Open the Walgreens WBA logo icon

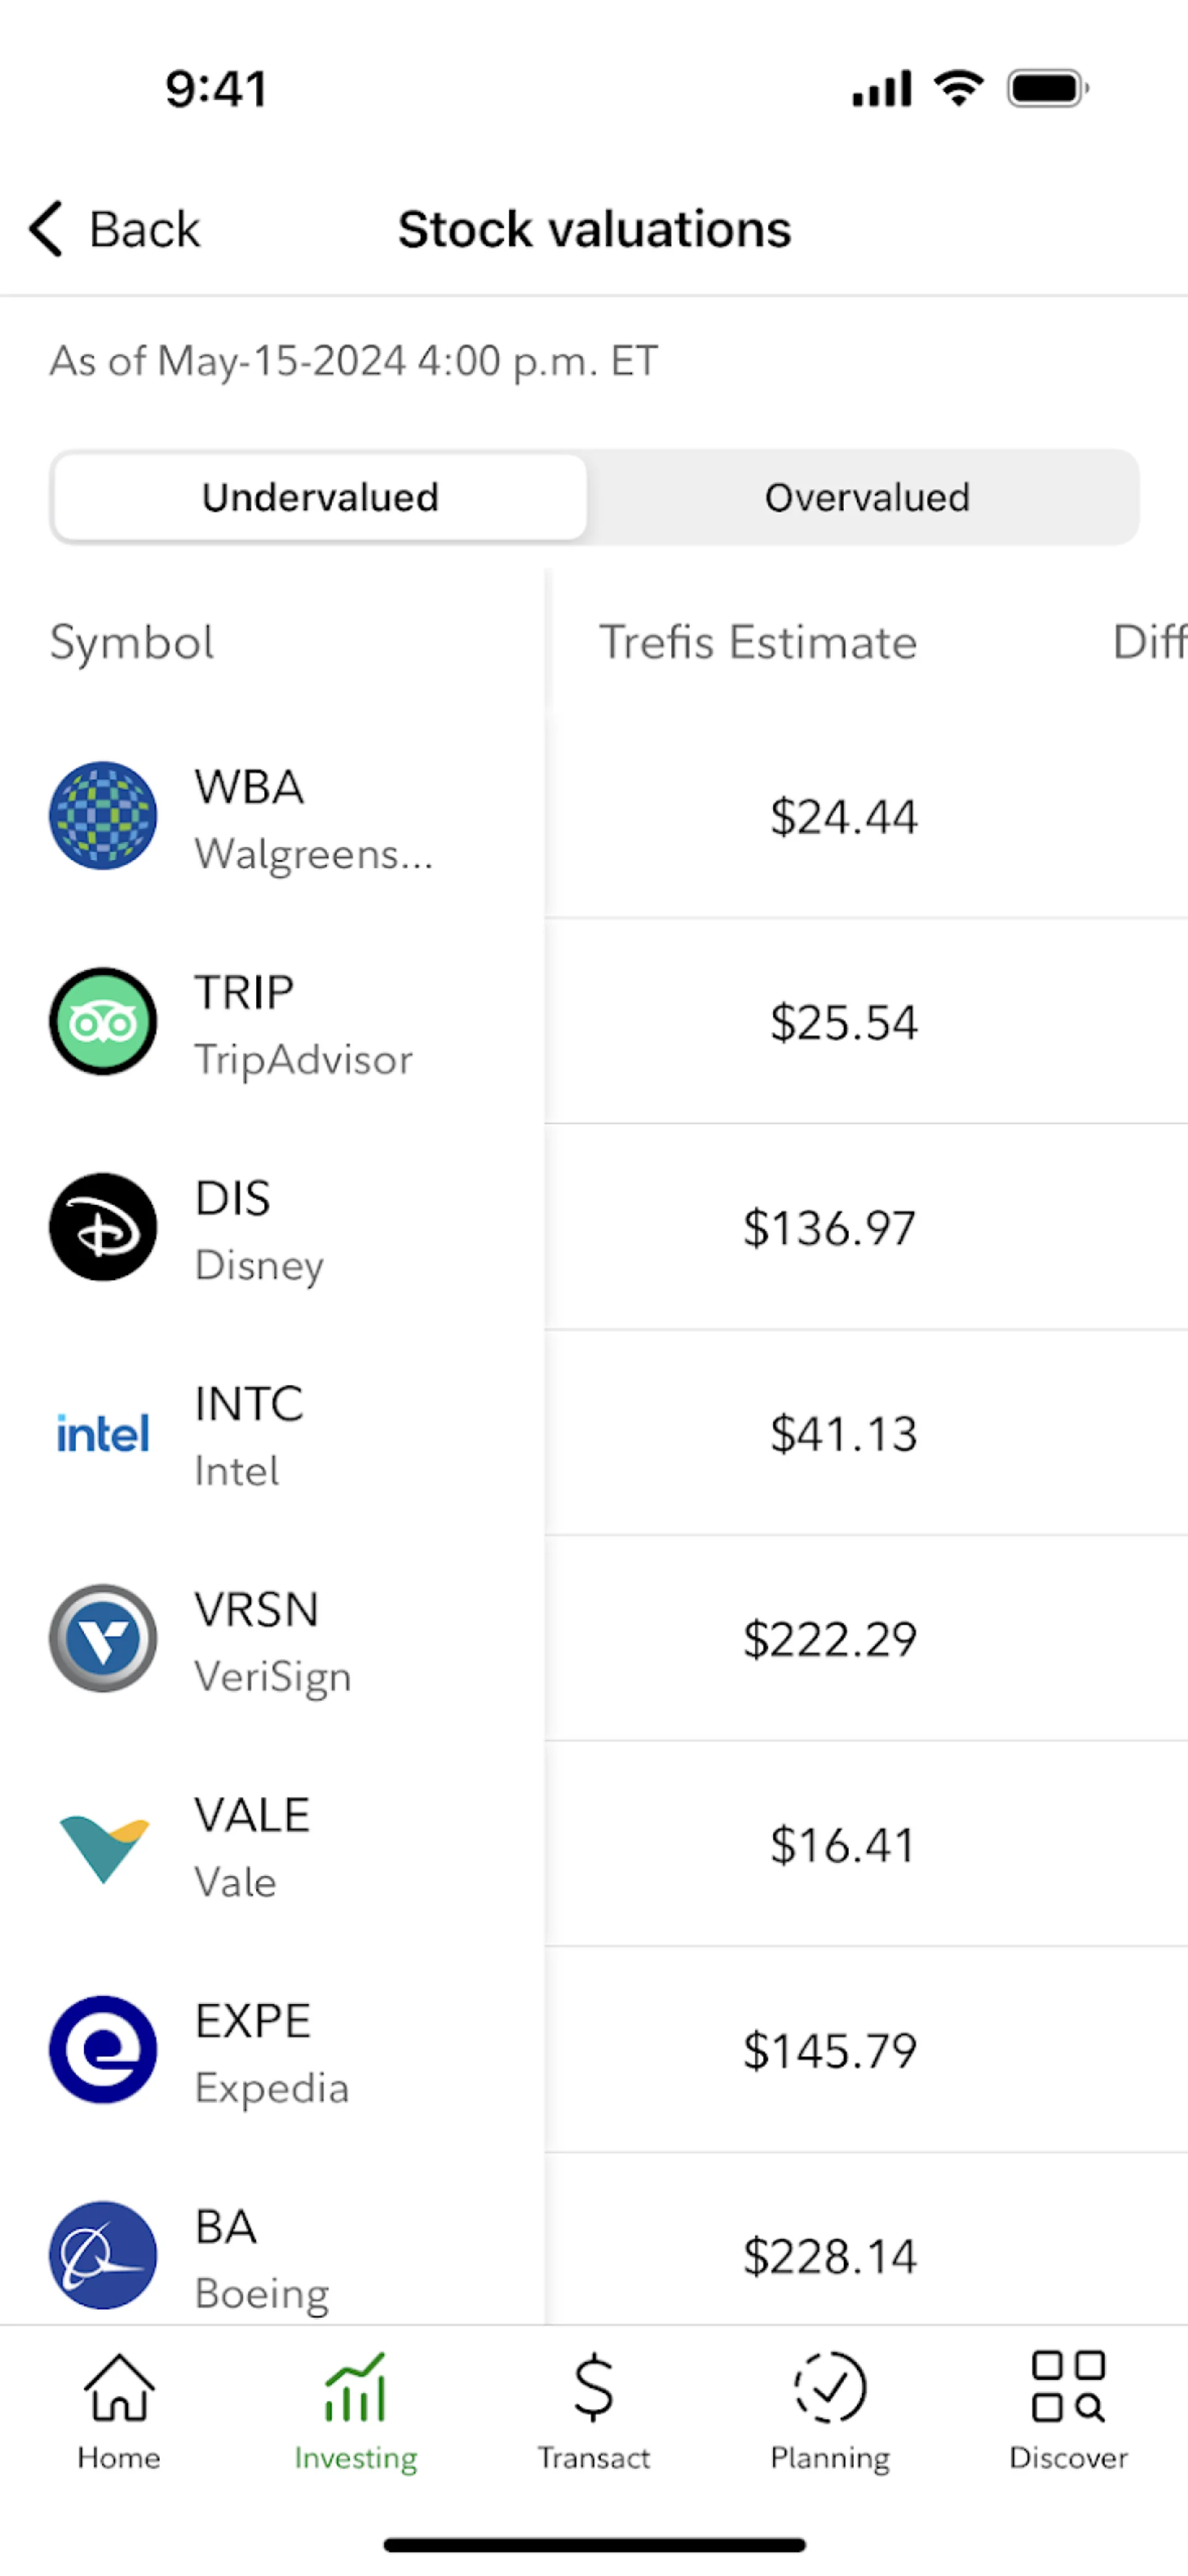tap(103, 816)
